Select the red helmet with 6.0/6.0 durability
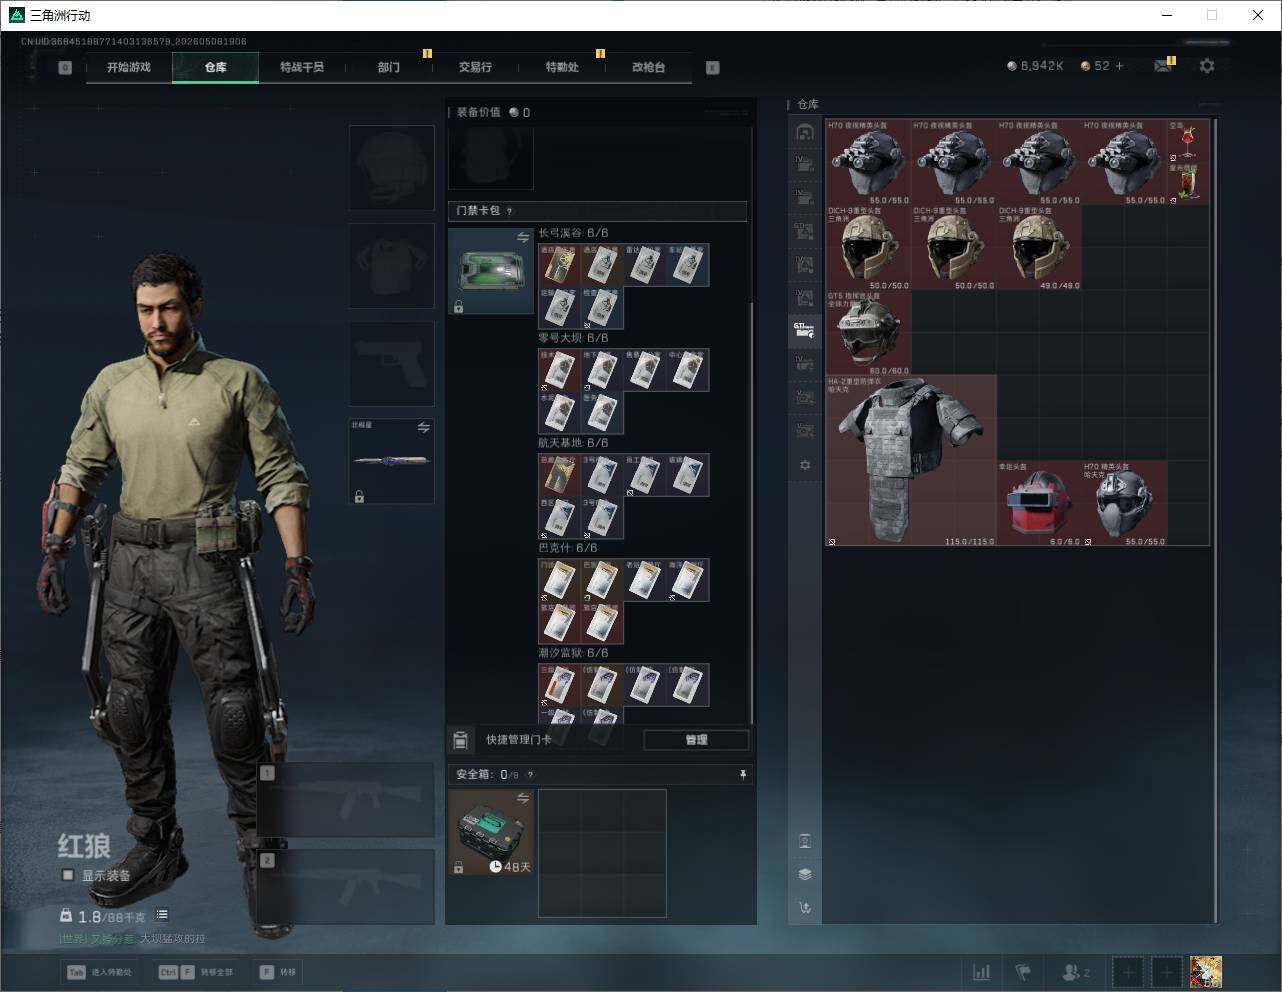This screenshot has width=1282, height=992. click(x=1039, y=503)
